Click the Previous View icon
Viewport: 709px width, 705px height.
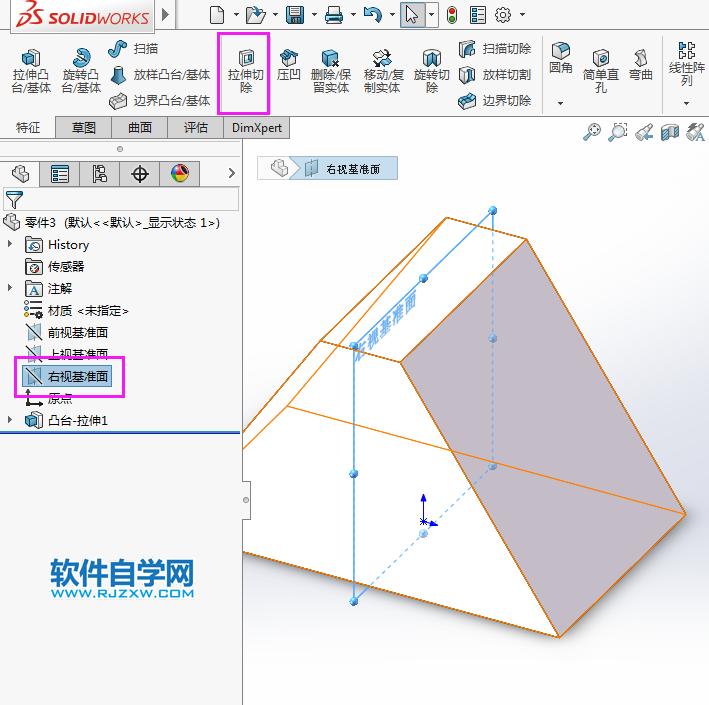pyautogui.click(x=644, y=132)
